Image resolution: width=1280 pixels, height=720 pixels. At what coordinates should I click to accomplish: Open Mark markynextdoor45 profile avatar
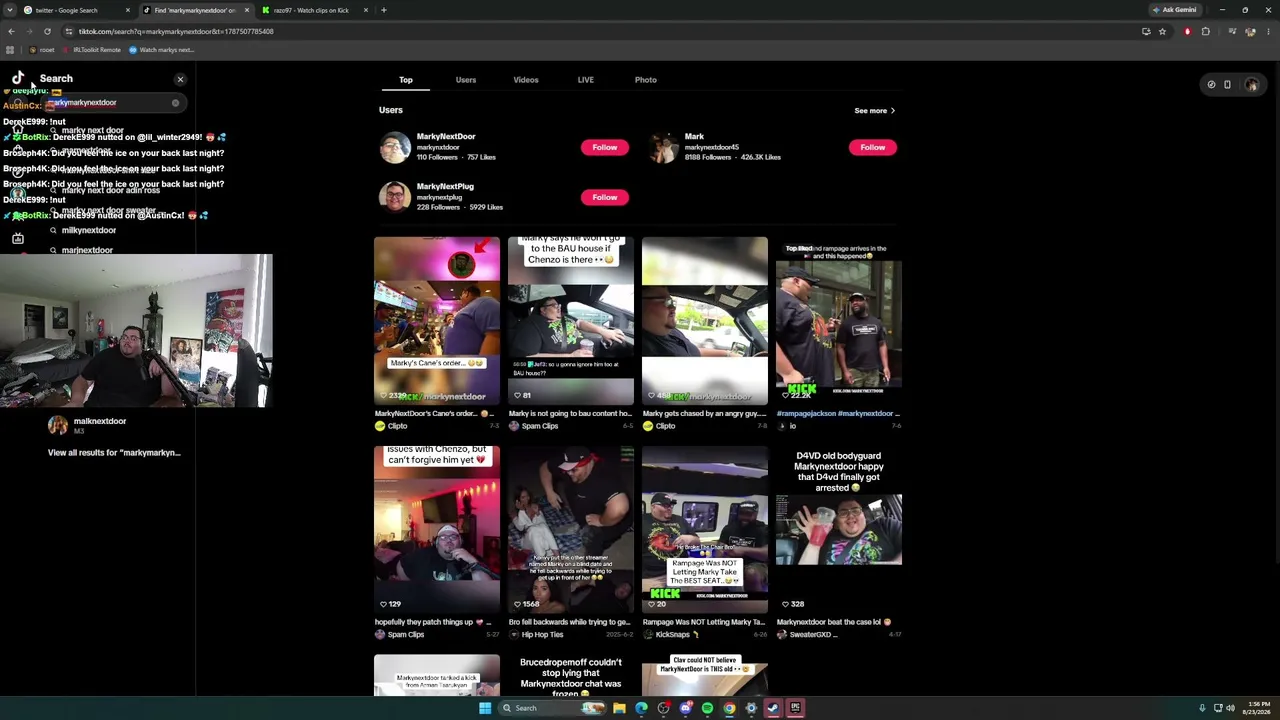(663, 147)
